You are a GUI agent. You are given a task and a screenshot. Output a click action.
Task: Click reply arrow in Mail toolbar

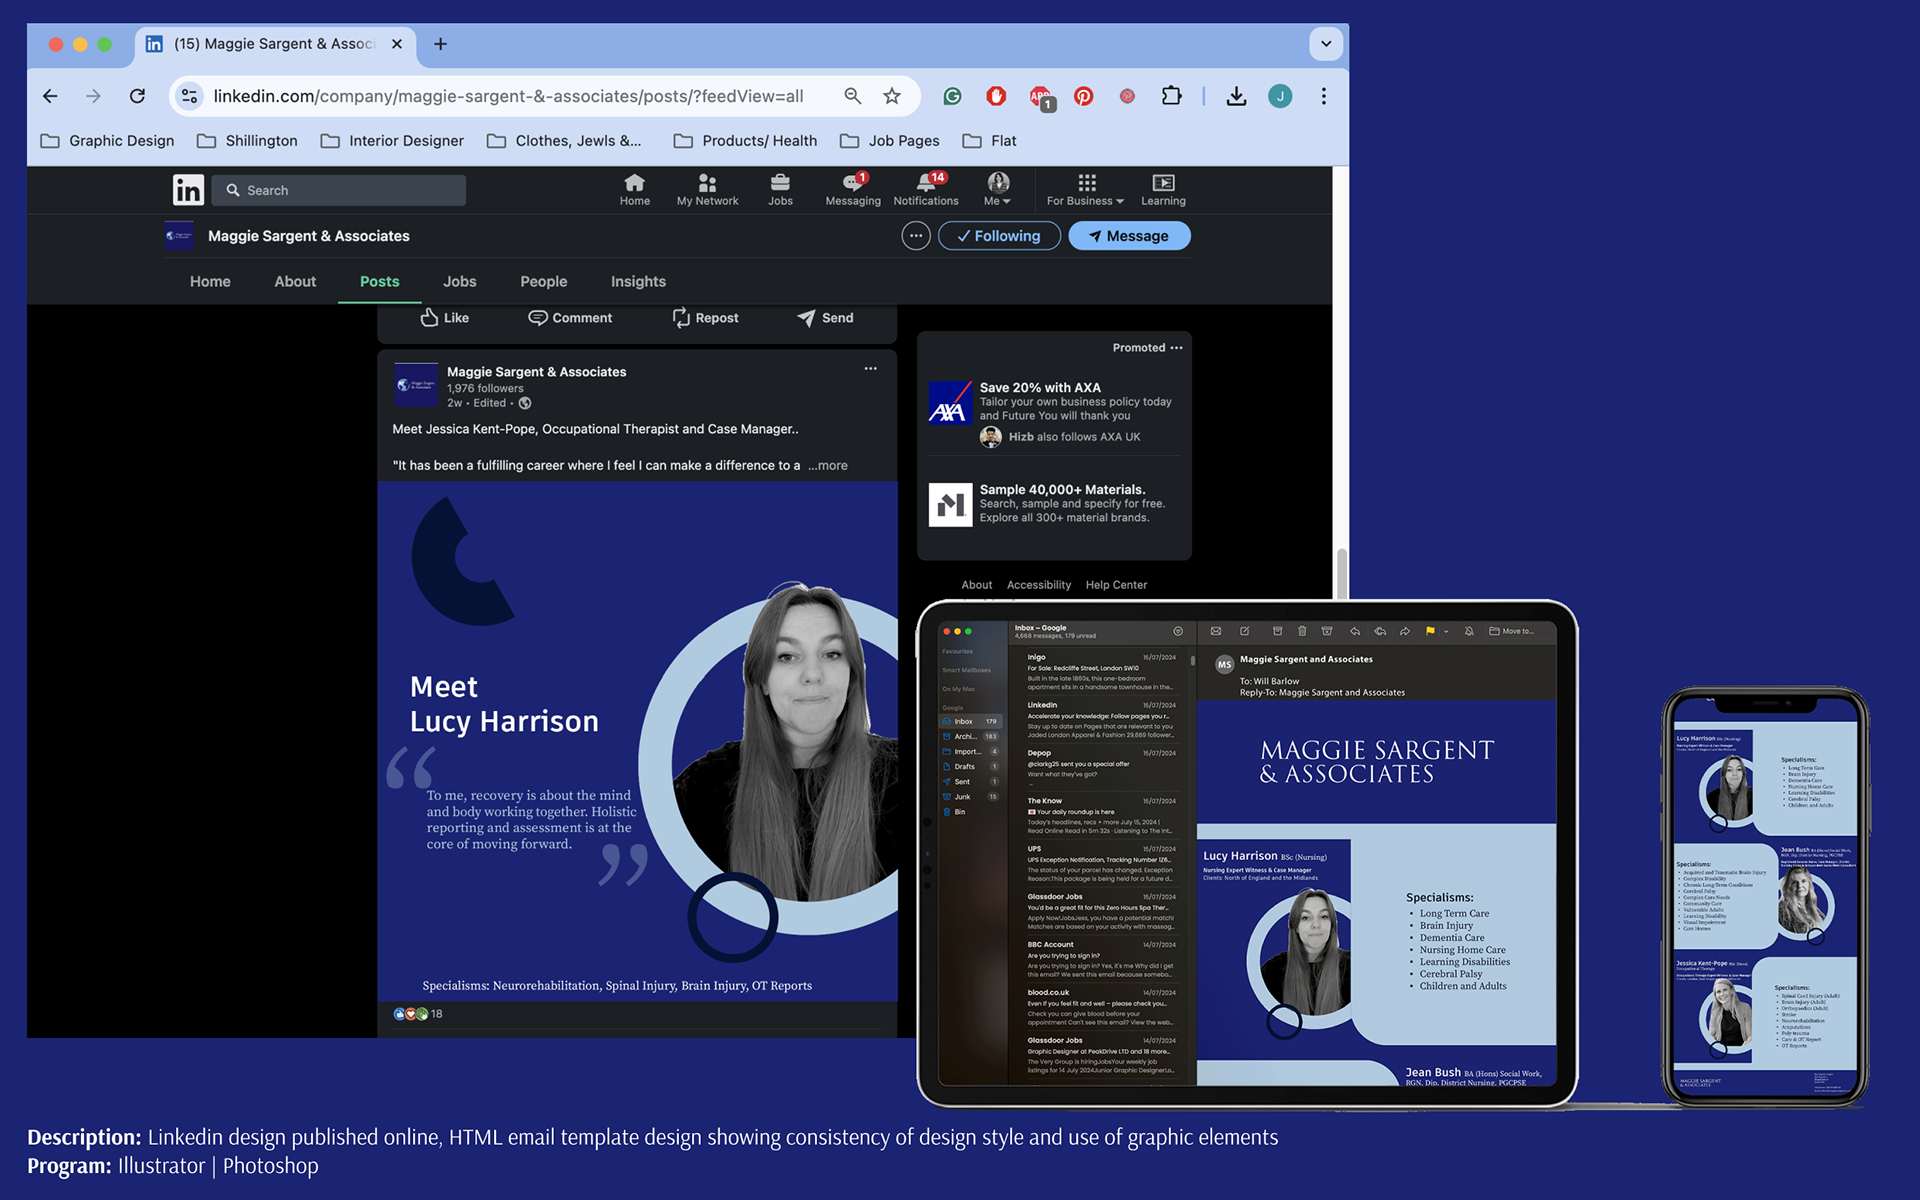[1355, 631]
